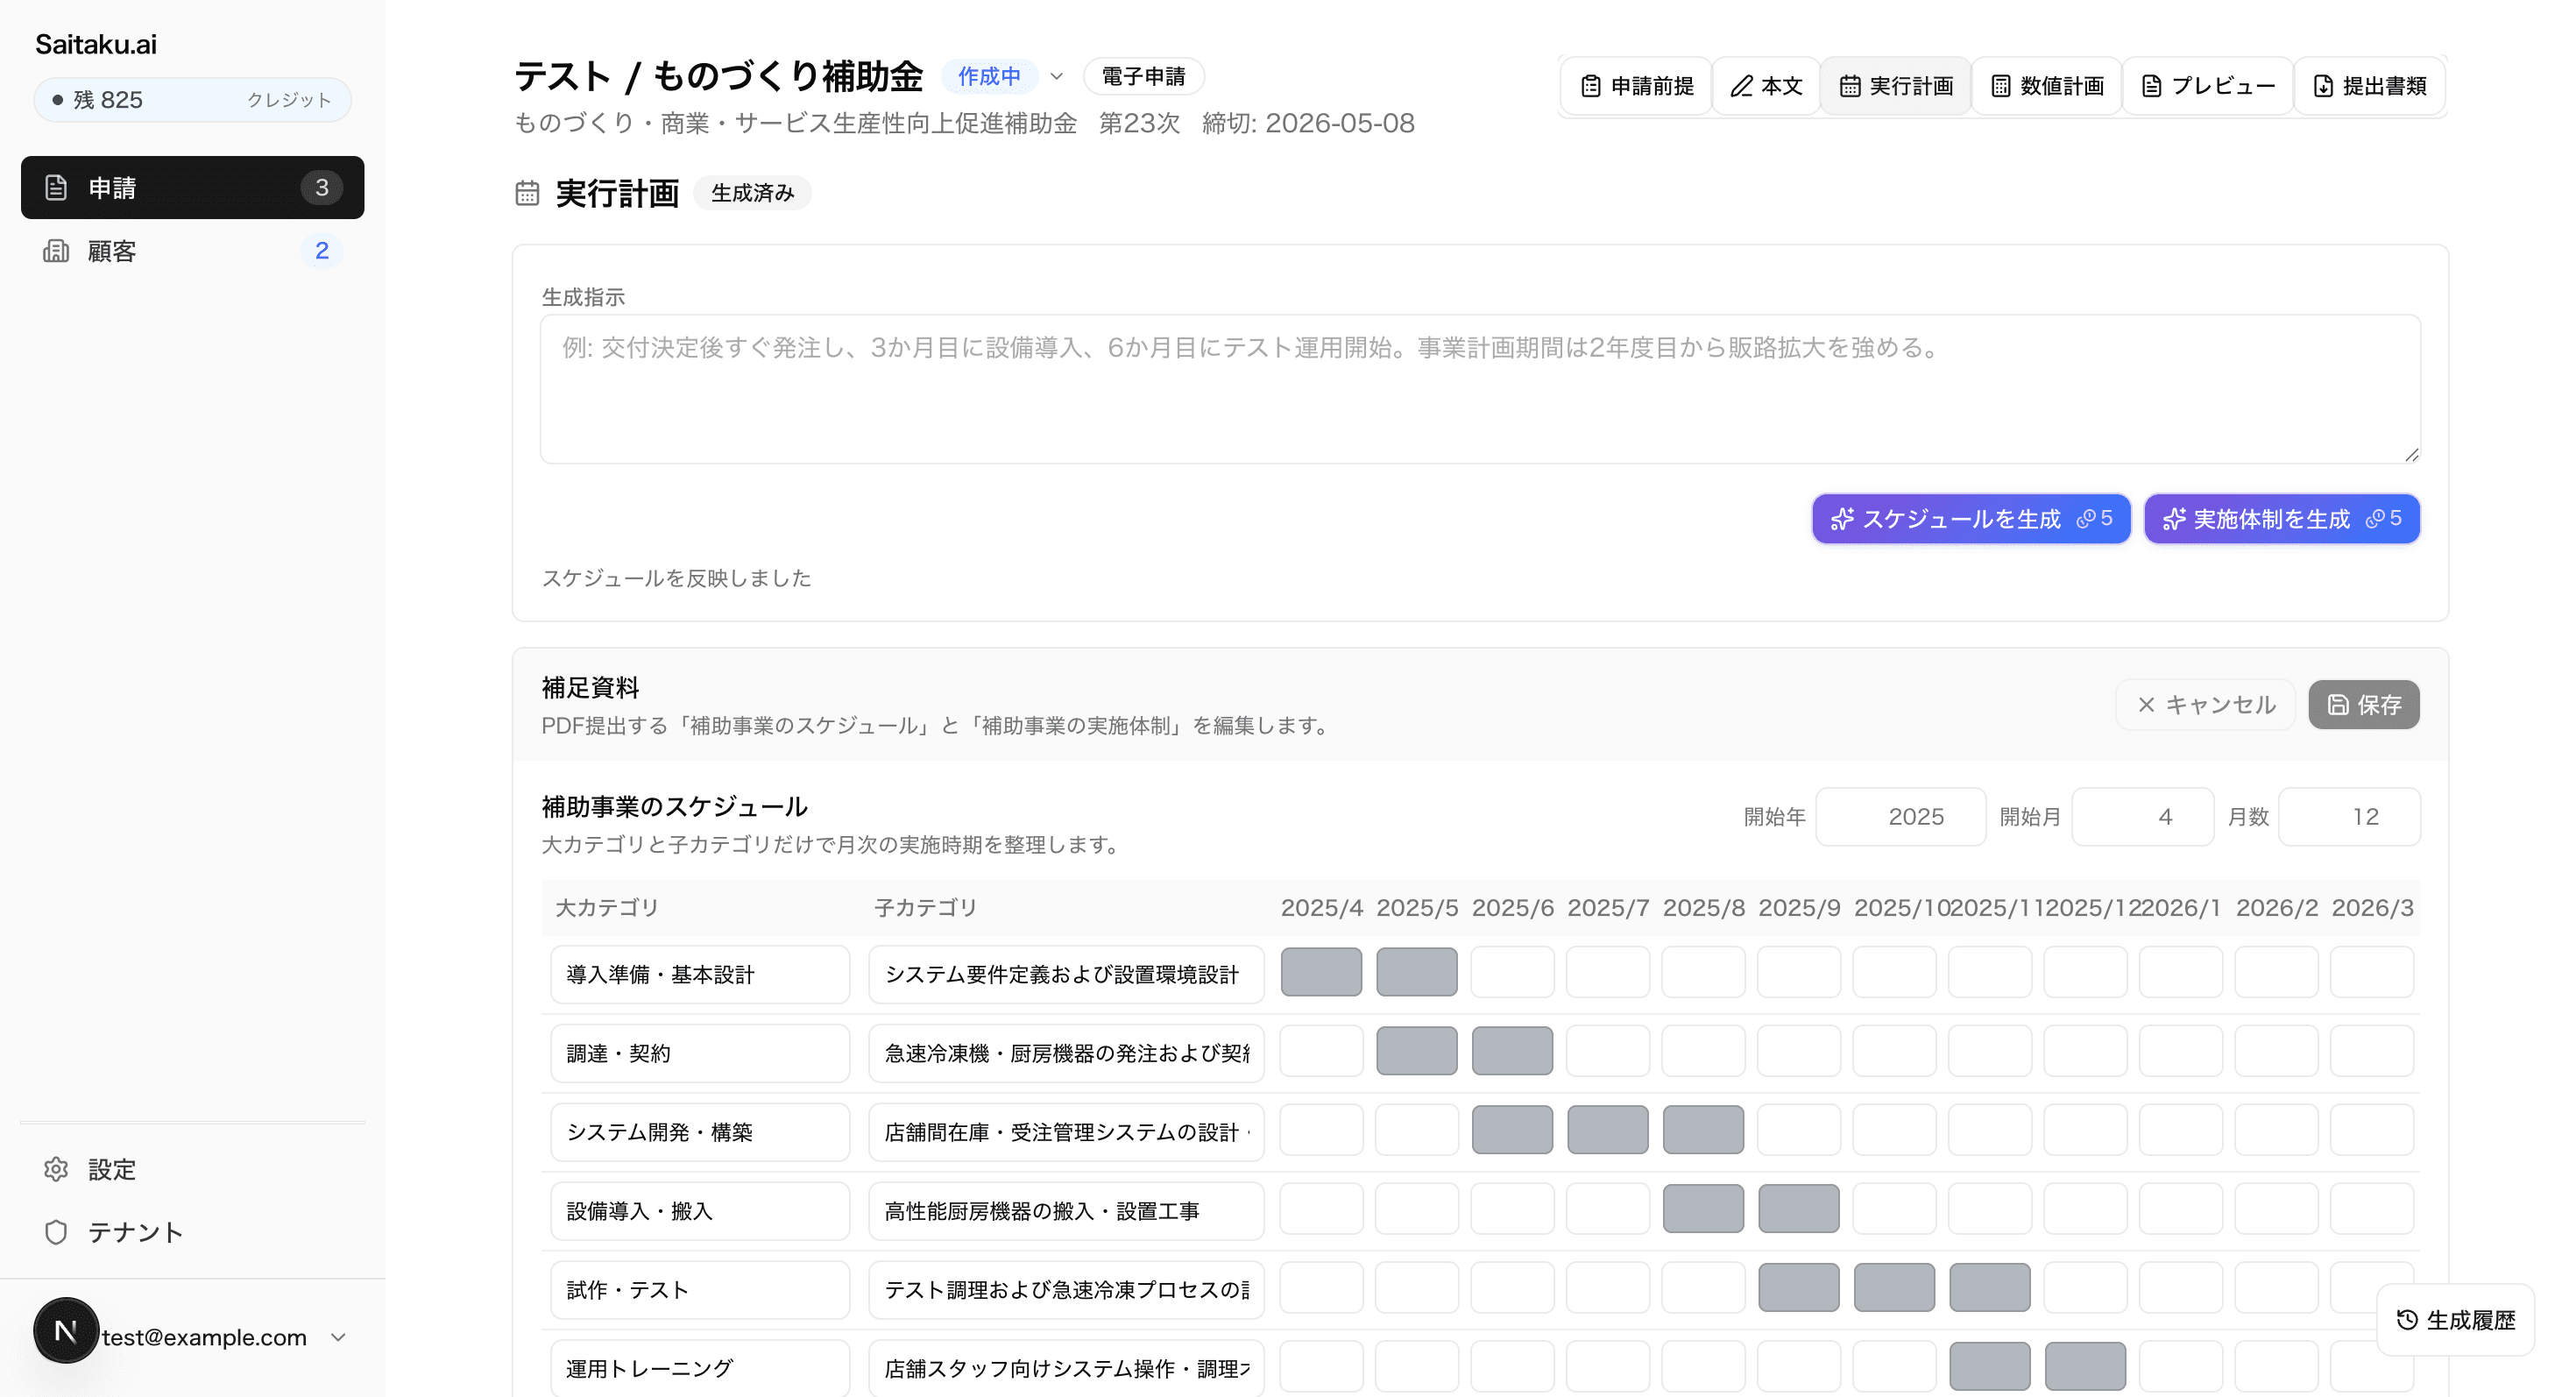The height and width of the screenshot is (1397, 2576).
Task: Switch to the プレビュー tab
Action: [x=2207, y=86]
